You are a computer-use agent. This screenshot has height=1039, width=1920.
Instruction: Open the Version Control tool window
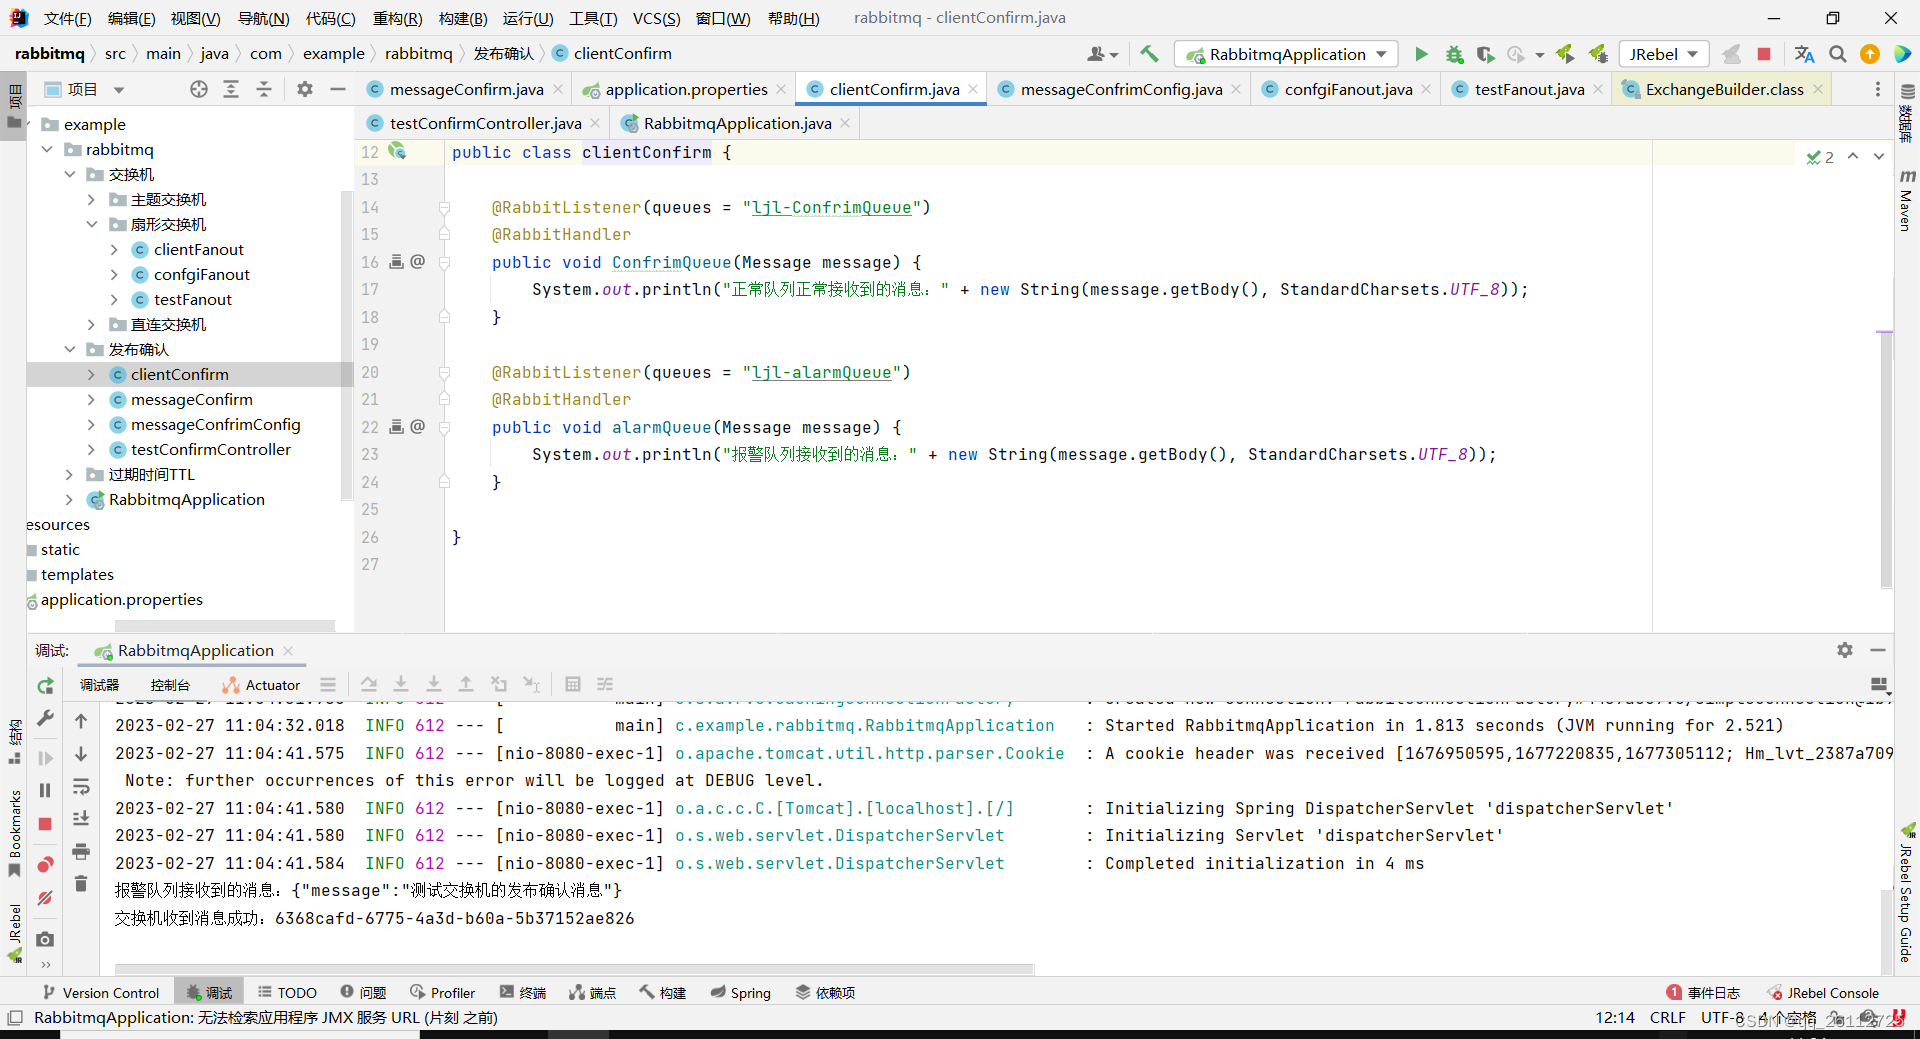click(100, 992)
